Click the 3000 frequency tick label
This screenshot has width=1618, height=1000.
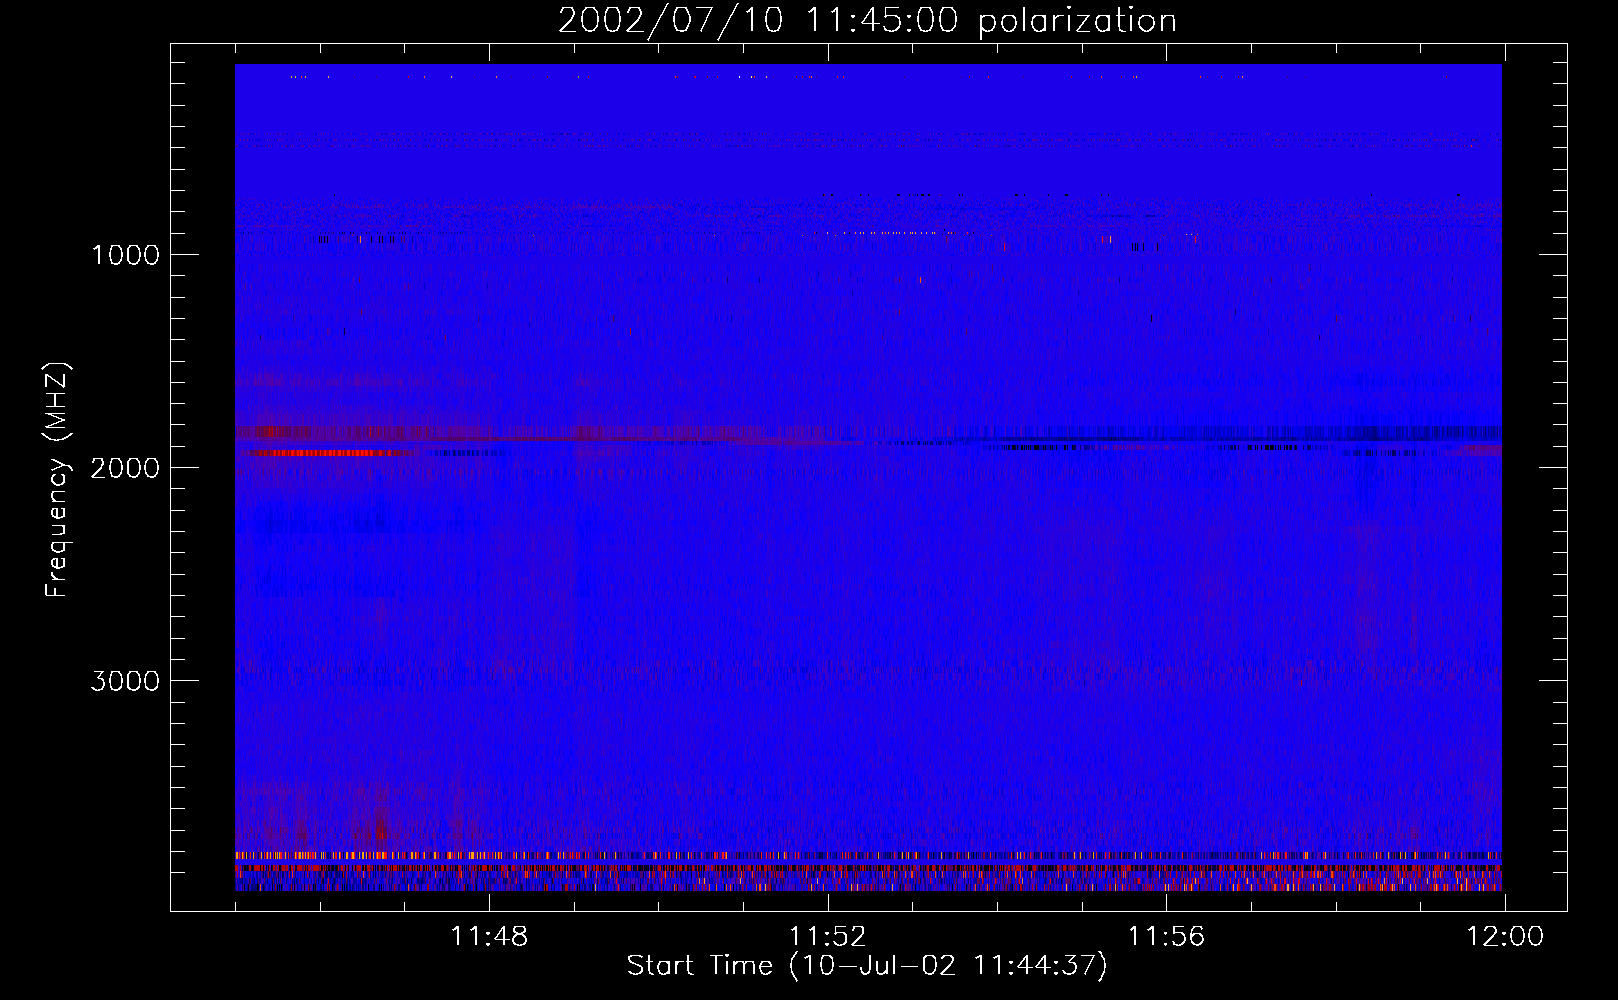(125, 681)
